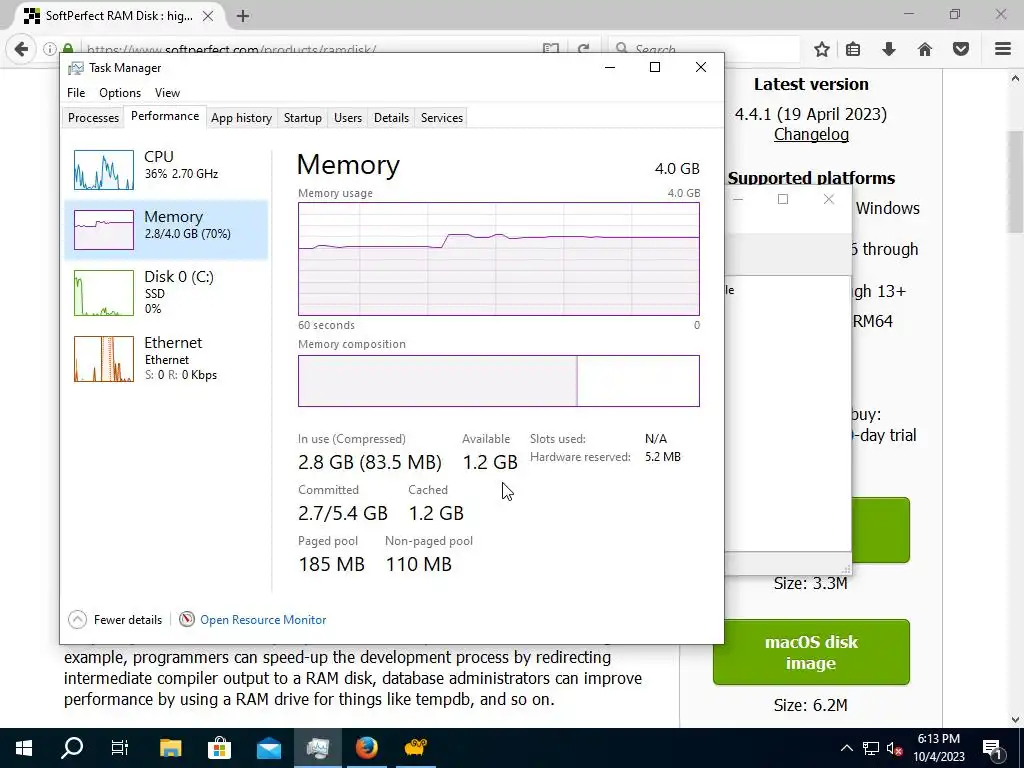Open Mail app from taskbar
This screenshot has width=1024, height=768.
point(268,748)
